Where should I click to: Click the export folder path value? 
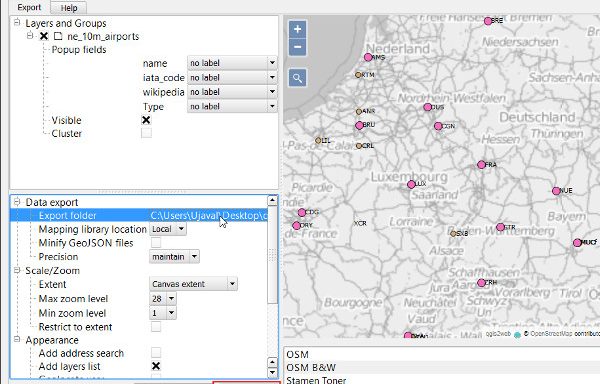tap(209, 215)
